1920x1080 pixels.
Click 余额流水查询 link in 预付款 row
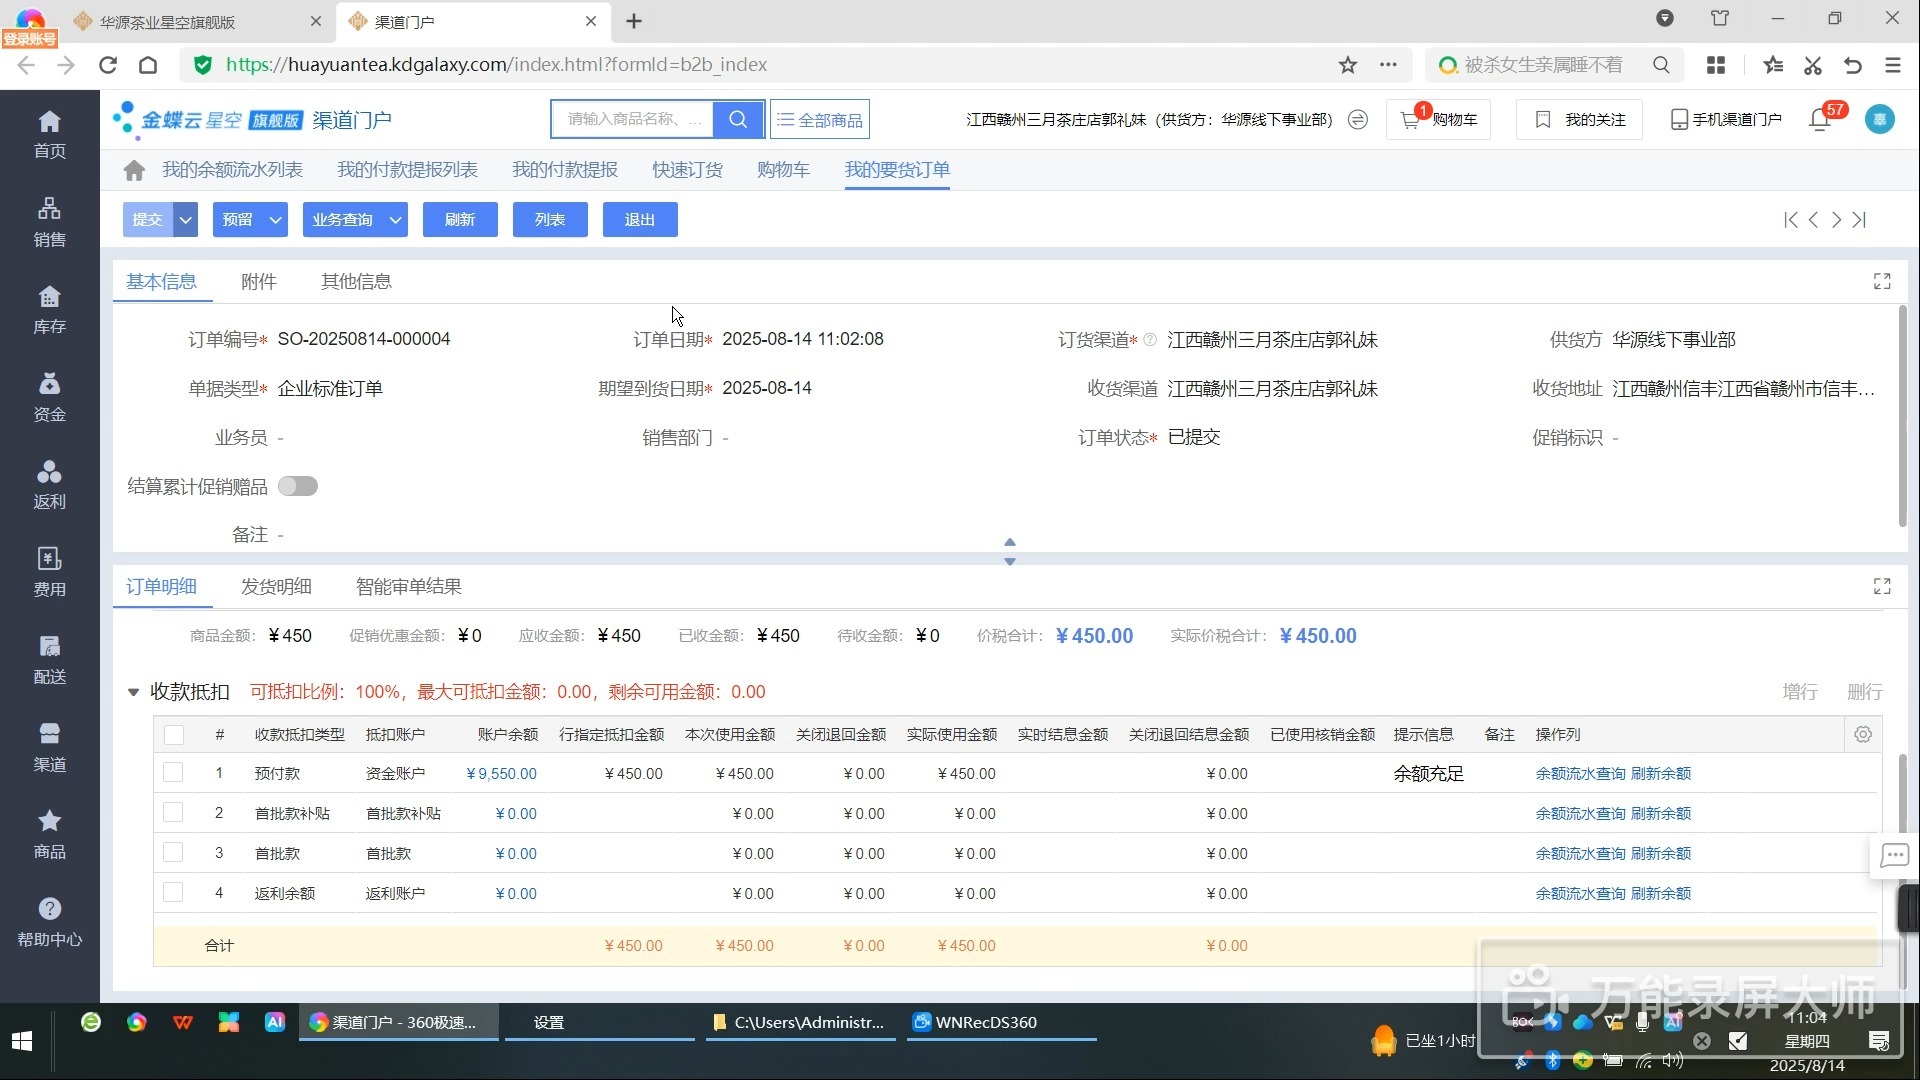pyautogui.click(x=1580, y=774)
